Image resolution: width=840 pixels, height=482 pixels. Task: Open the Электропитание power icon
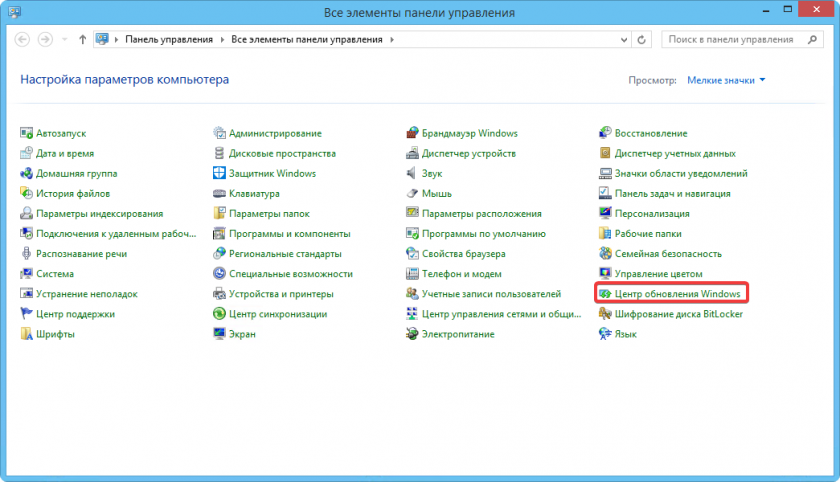click(413, 334)
